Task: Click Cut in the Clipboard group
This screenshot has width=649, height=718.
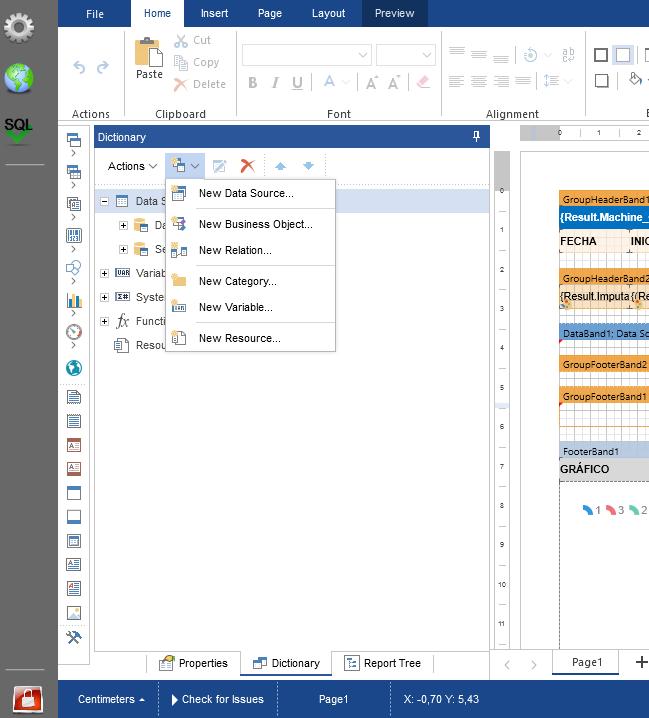Action: pyautogui.click(x=192, y=40)
